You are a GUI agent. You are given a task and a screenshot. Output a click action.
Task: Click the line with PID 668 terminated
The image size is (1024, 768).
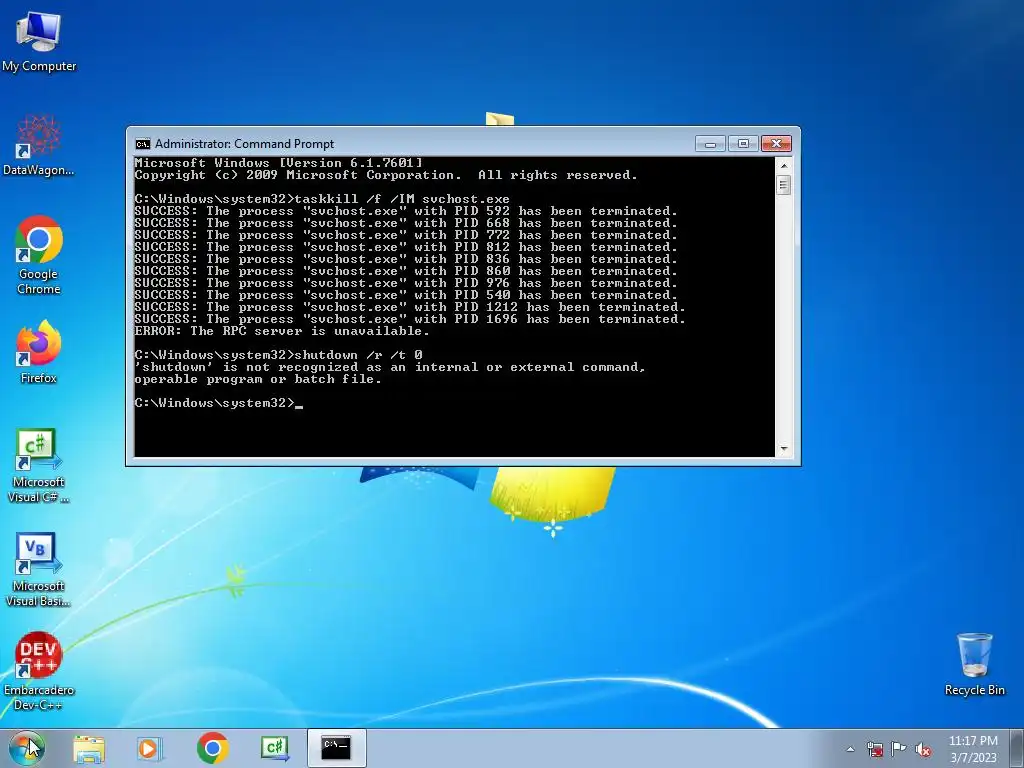click(406, 223)
